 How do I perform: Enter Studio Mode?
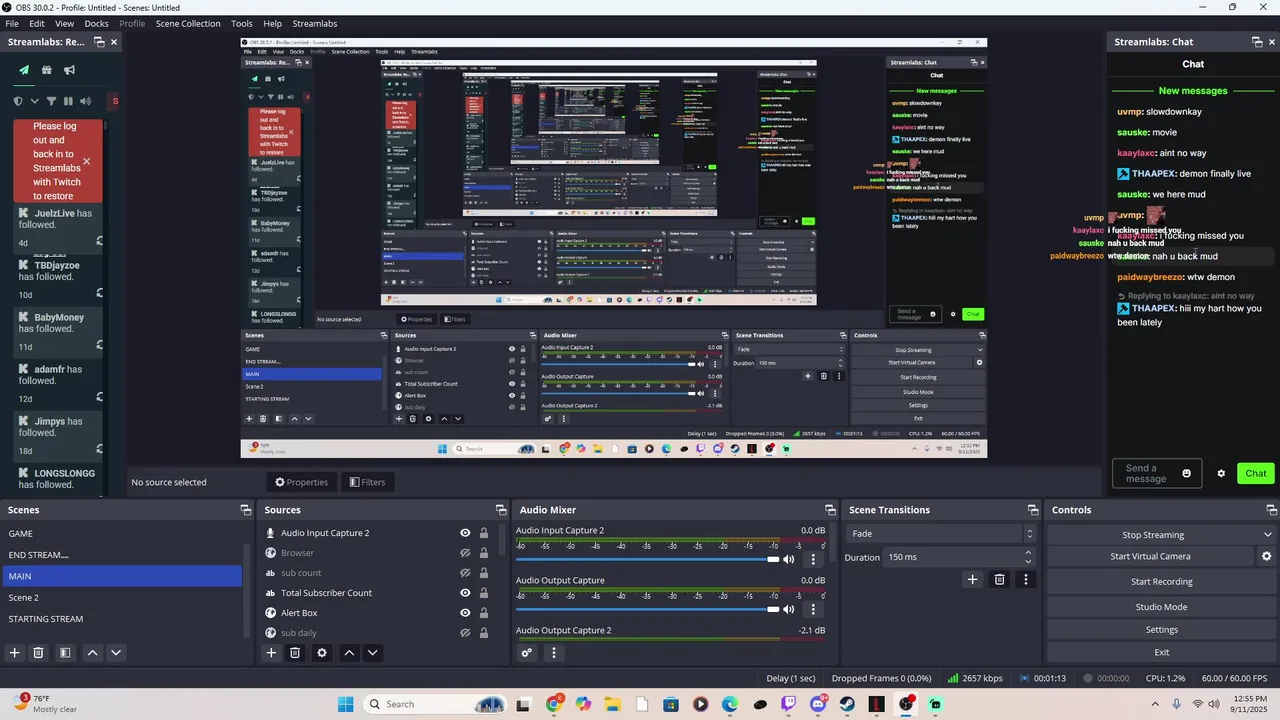pyautogui.click(x=1161, y=606)
